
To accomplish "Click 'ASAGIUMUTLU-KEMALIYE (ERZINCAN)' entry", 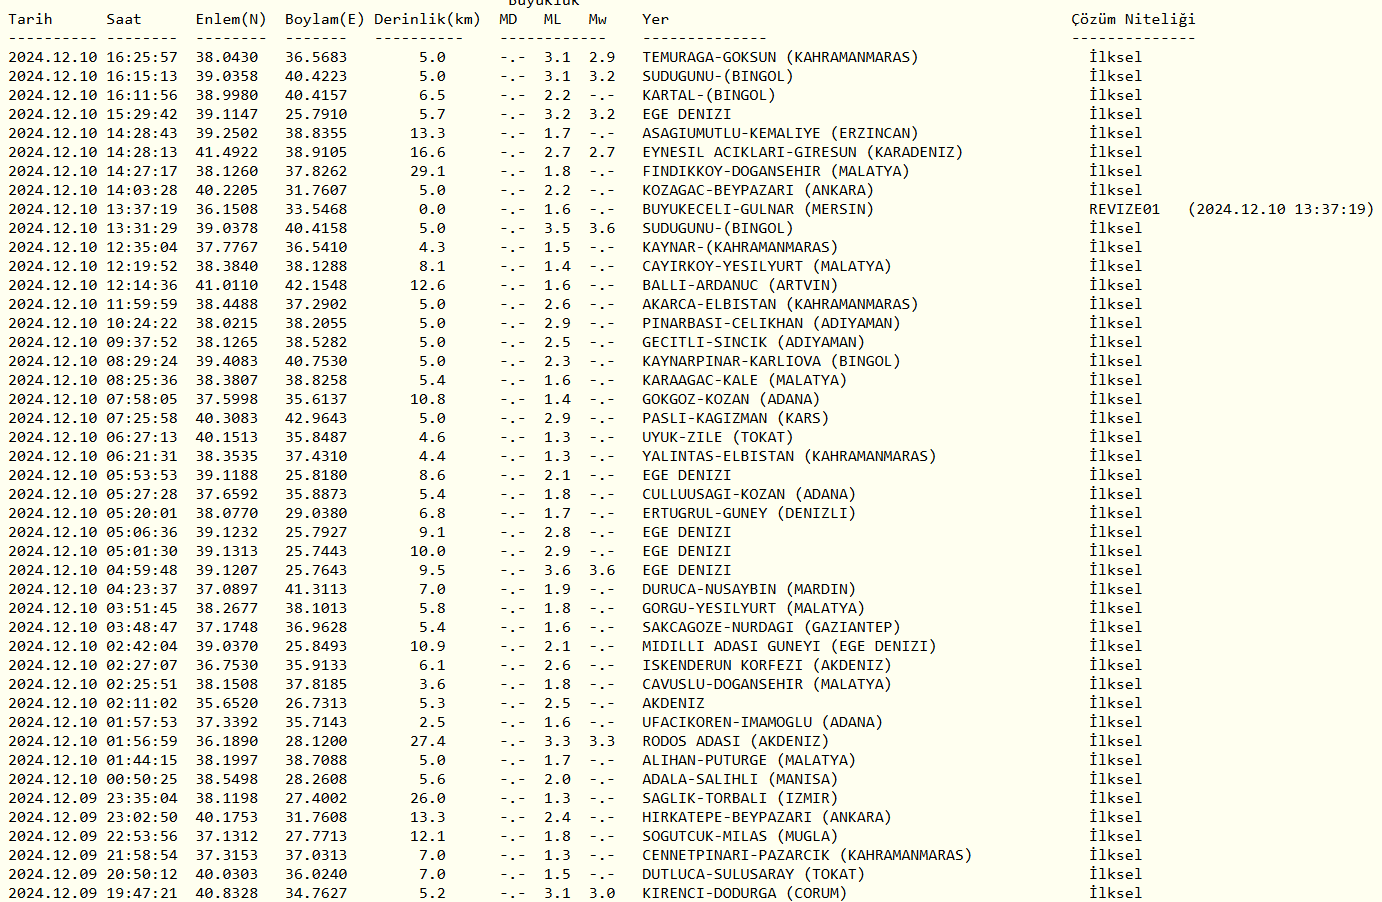I will pyautogui.click(x=780, y=133).
